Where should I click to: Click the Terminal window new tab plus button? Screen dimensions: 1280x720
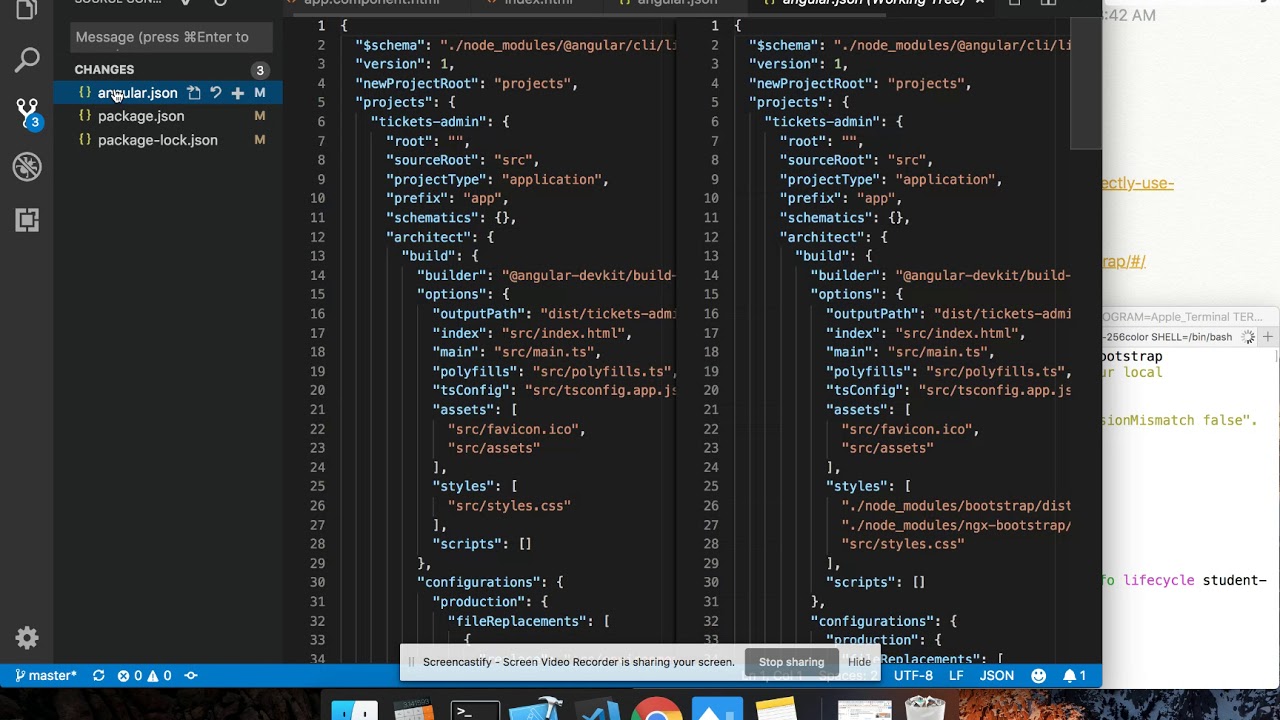click(1268, 337)
